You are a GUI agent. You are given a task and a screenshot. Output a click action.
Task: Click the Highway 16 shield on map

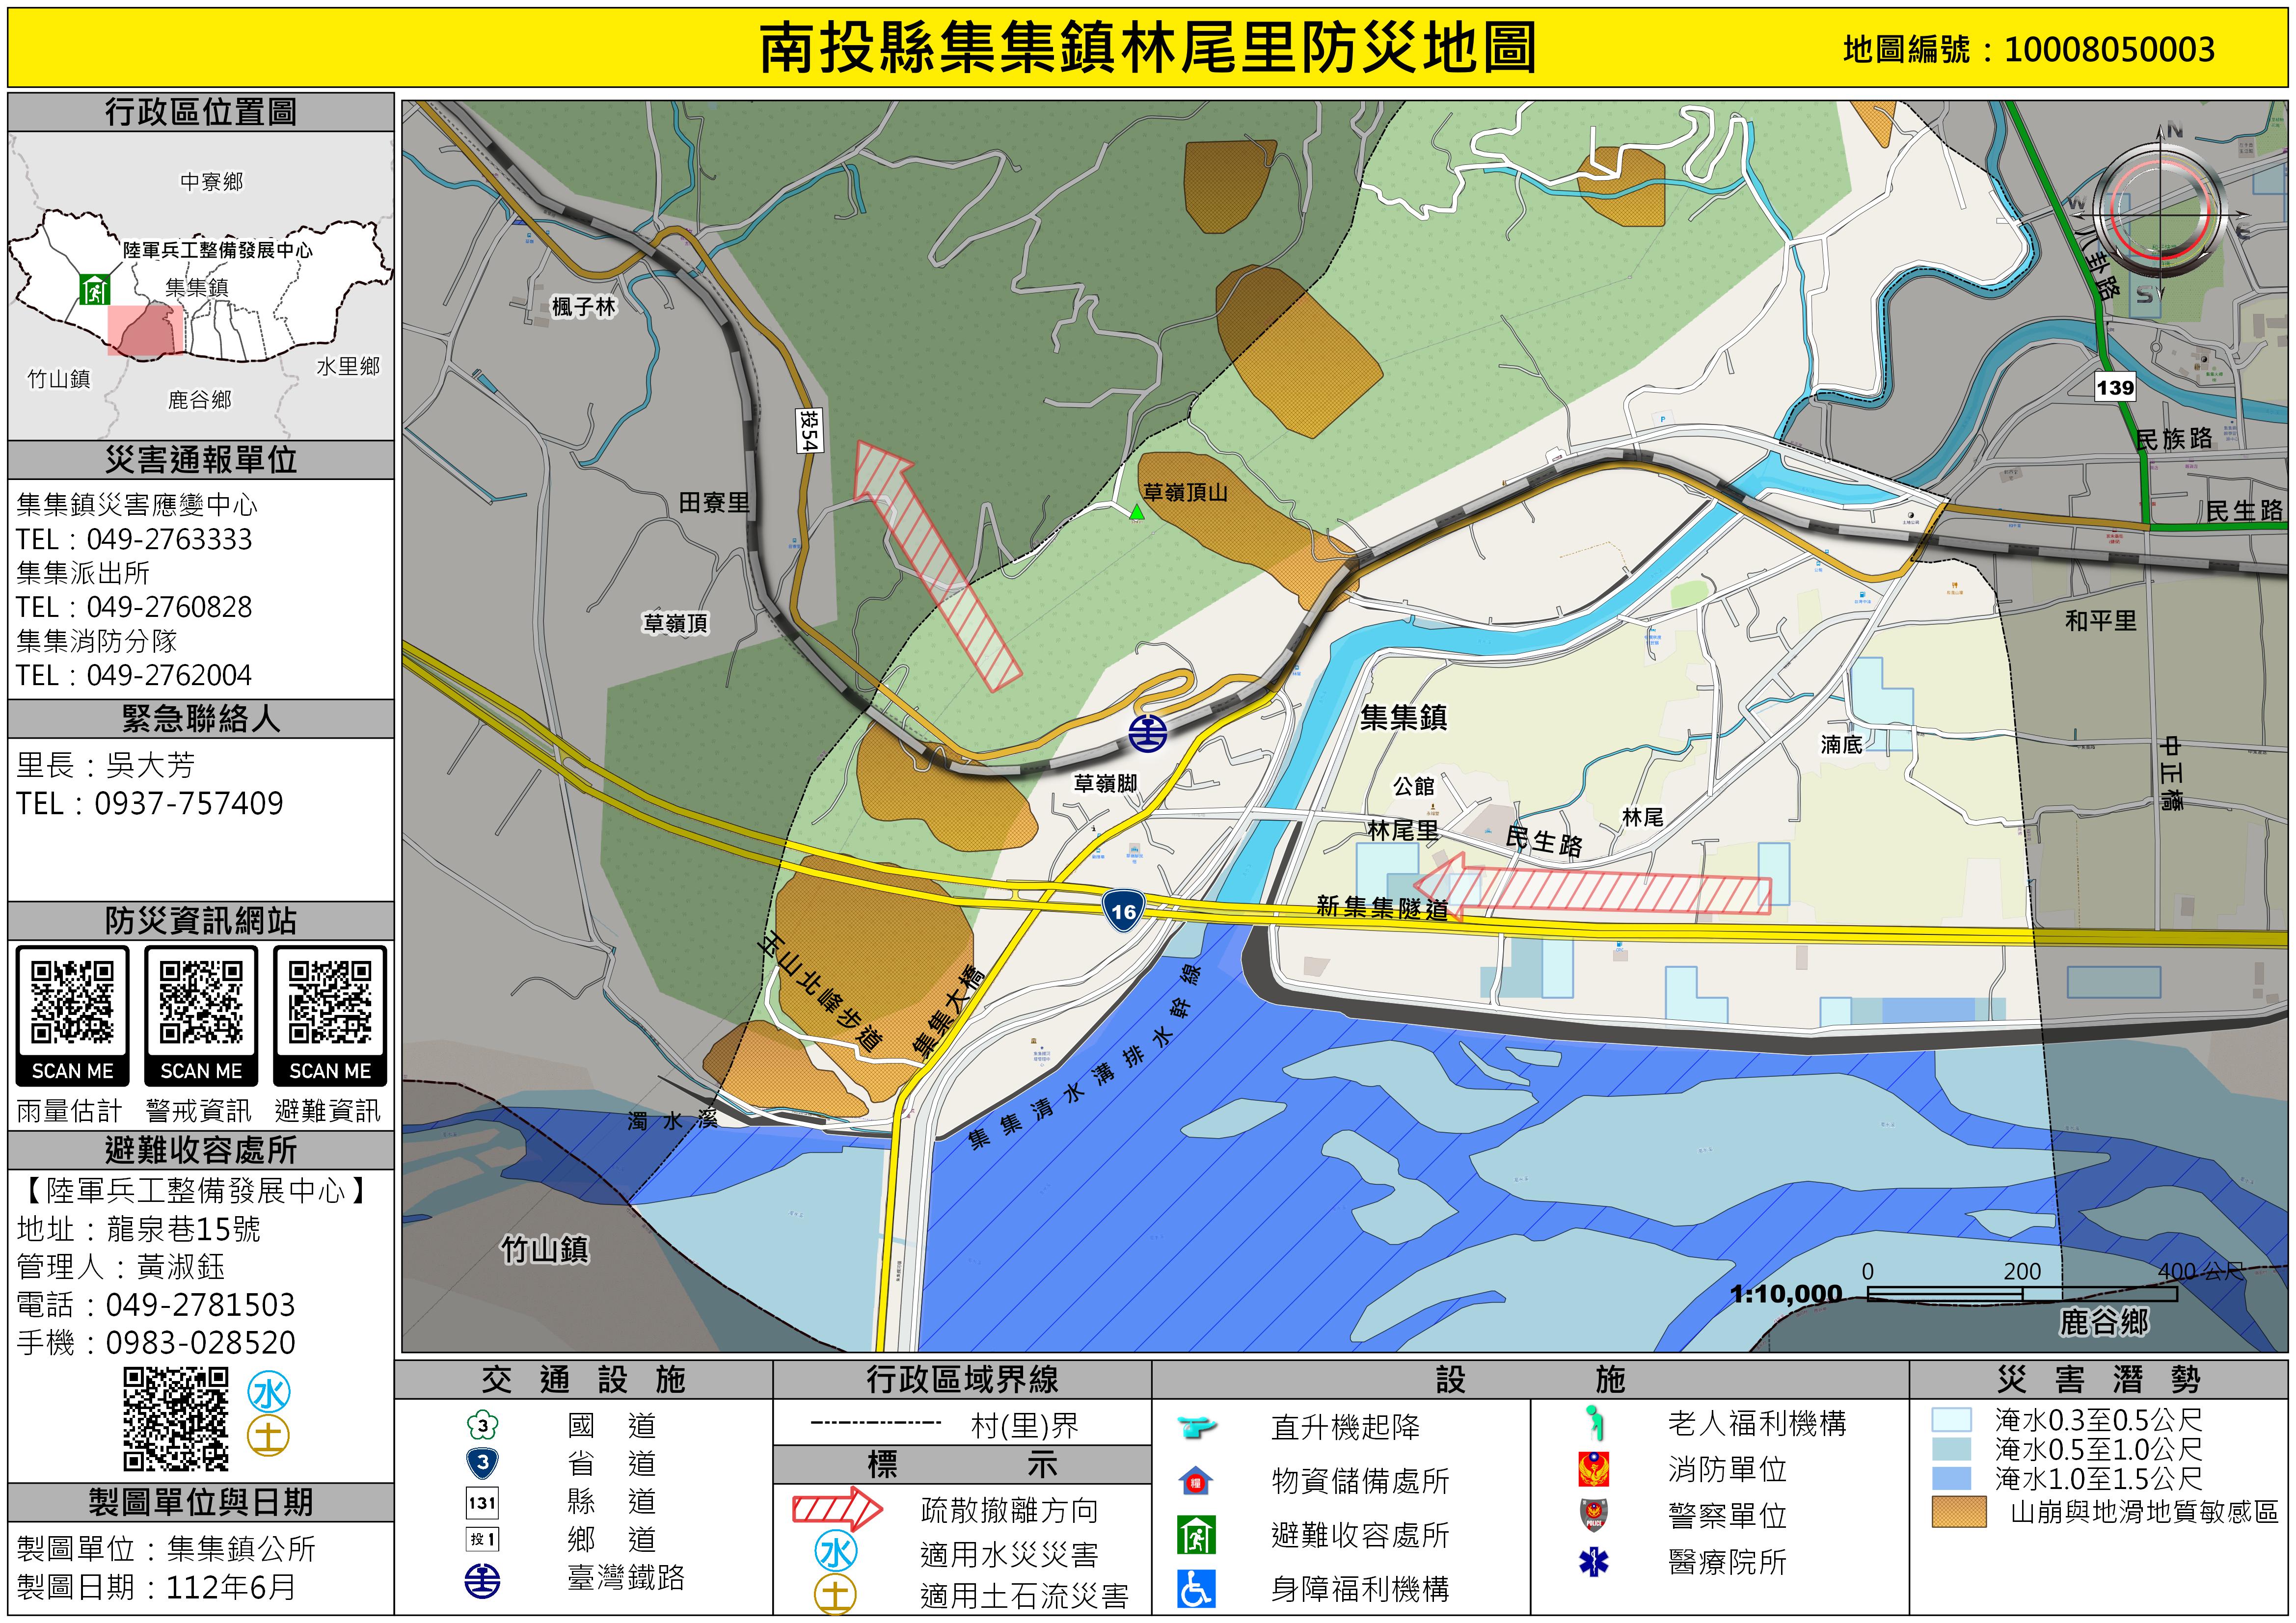pos(1123,911)
